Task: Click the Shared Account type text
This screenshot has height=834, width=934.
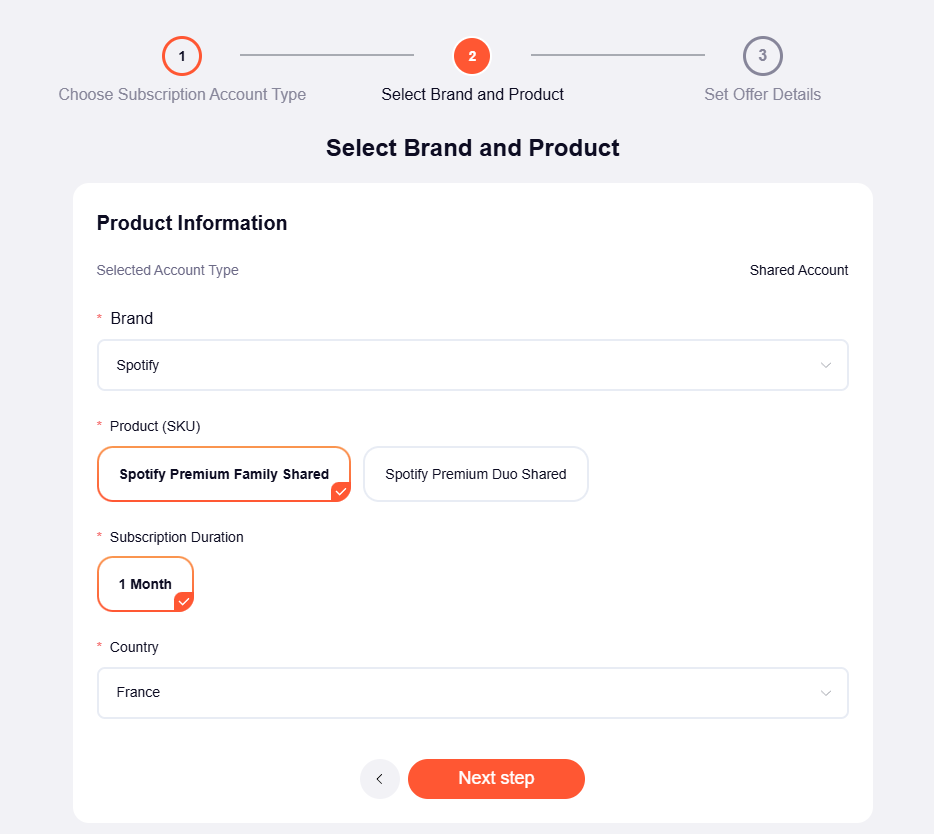Action: [798, 270]
